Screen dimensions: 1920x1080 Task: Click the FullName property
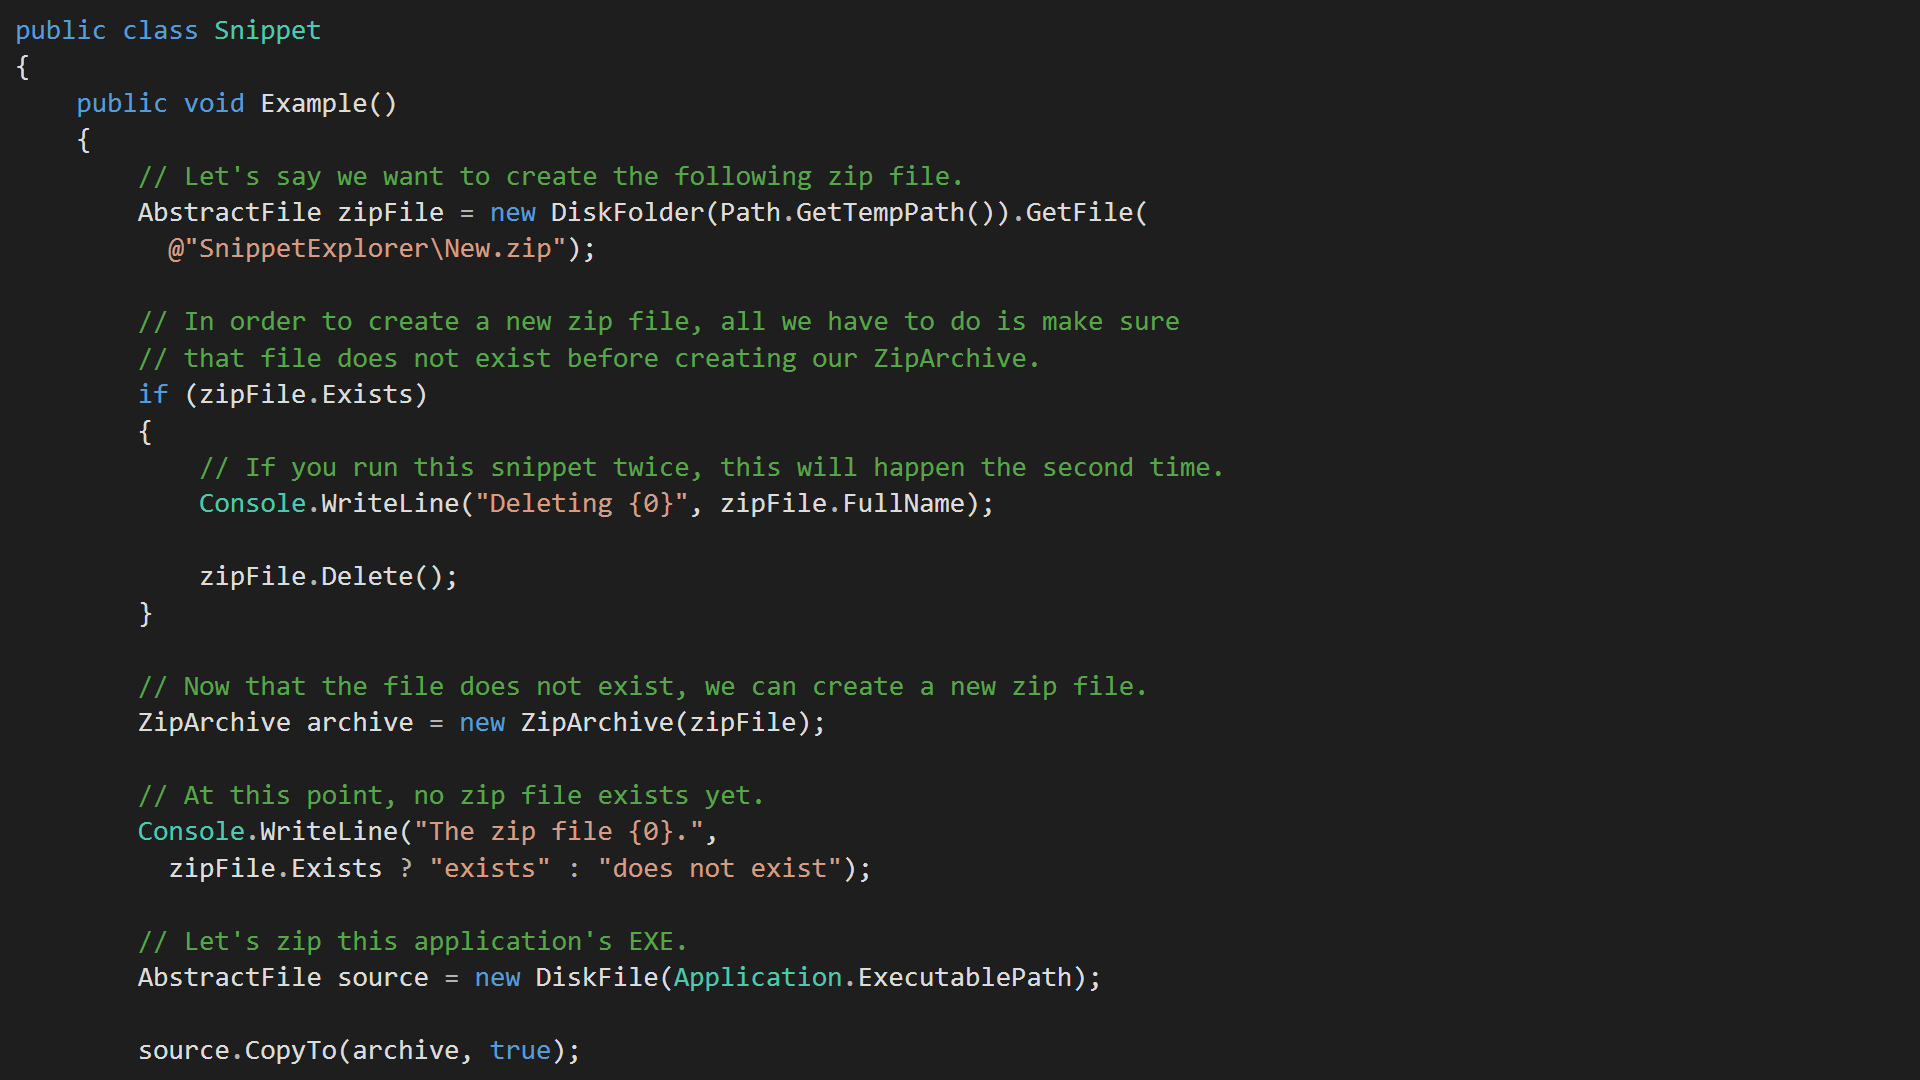[x=903, y=504]
